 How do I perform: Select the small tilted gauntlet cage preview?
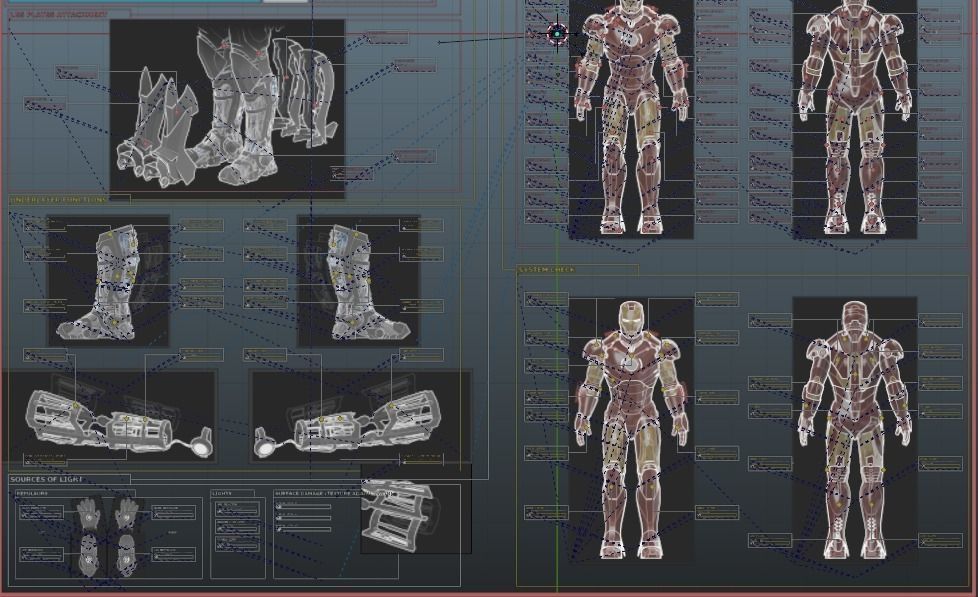coord(416,508)
